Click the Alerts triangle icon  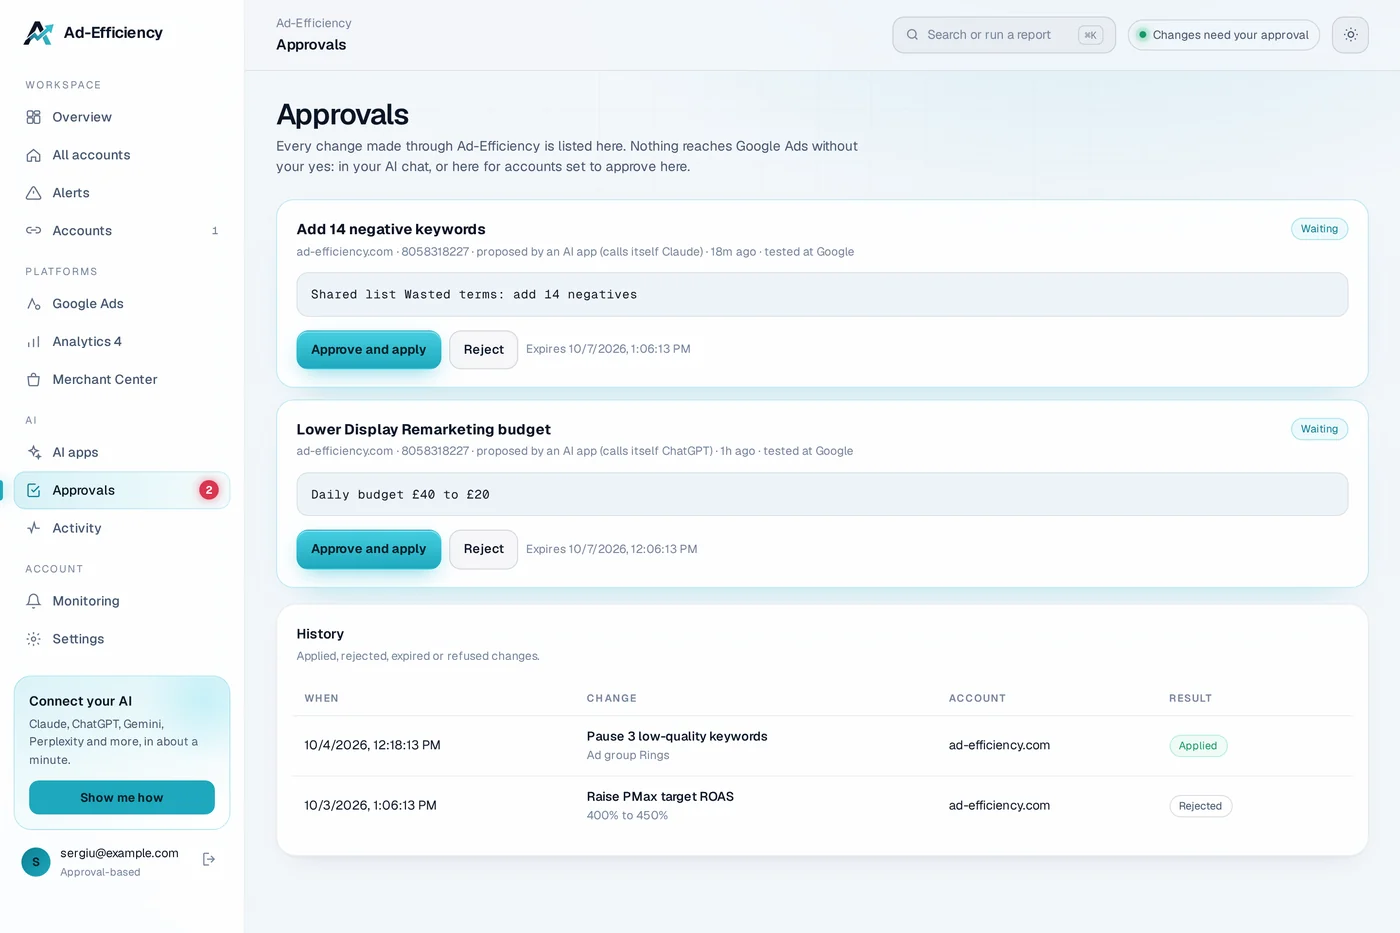(x=33, y=193)
